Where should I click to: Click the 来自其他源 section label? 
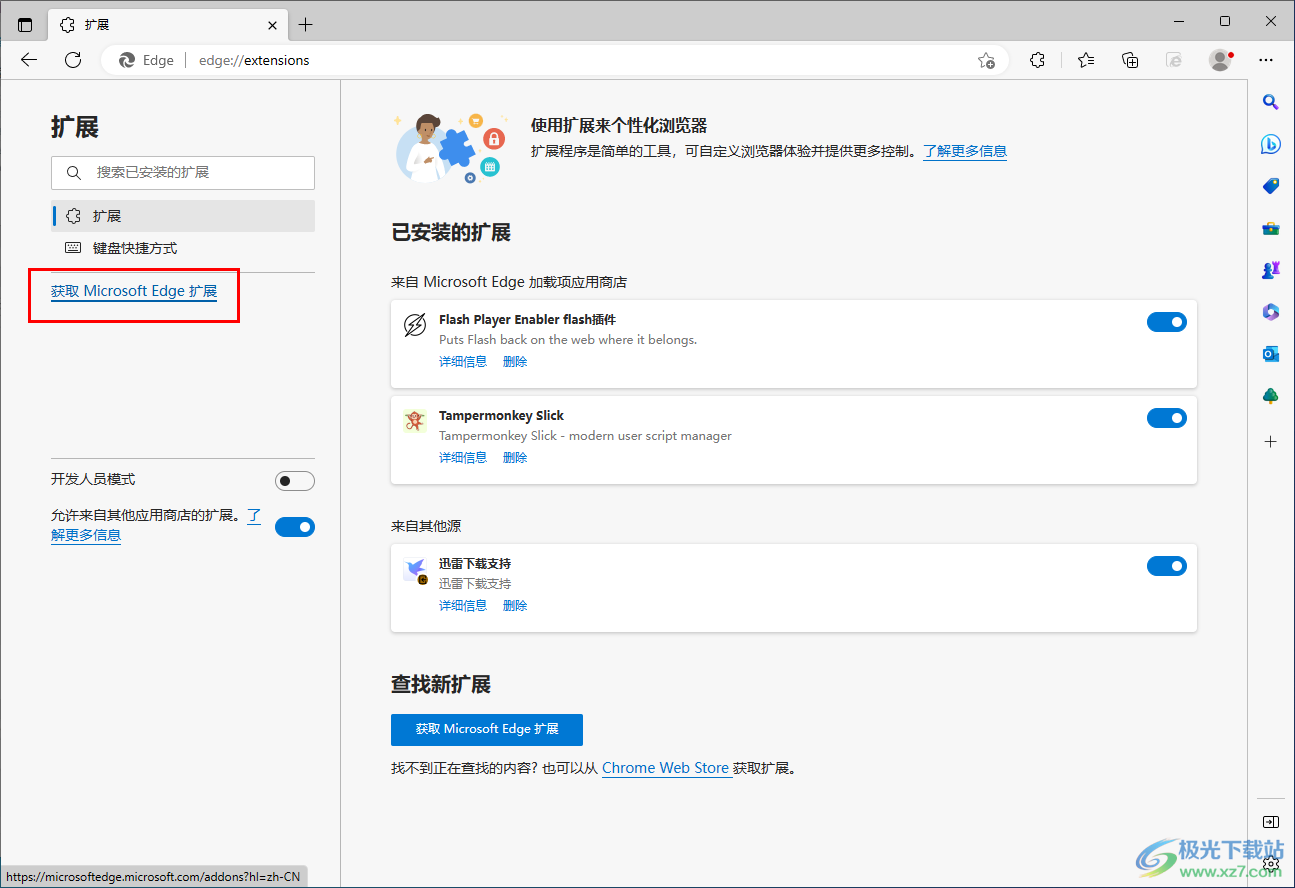[426, 526]
